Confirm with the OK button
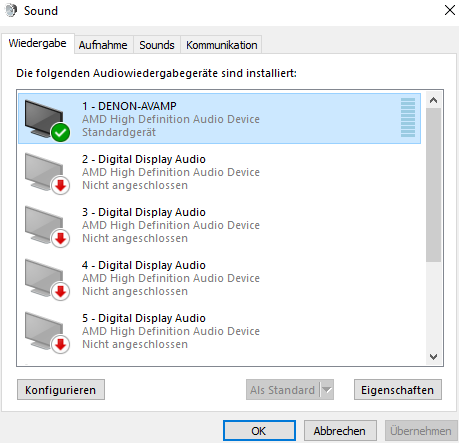This screenshot has height=443, width=459. point(259,431)
